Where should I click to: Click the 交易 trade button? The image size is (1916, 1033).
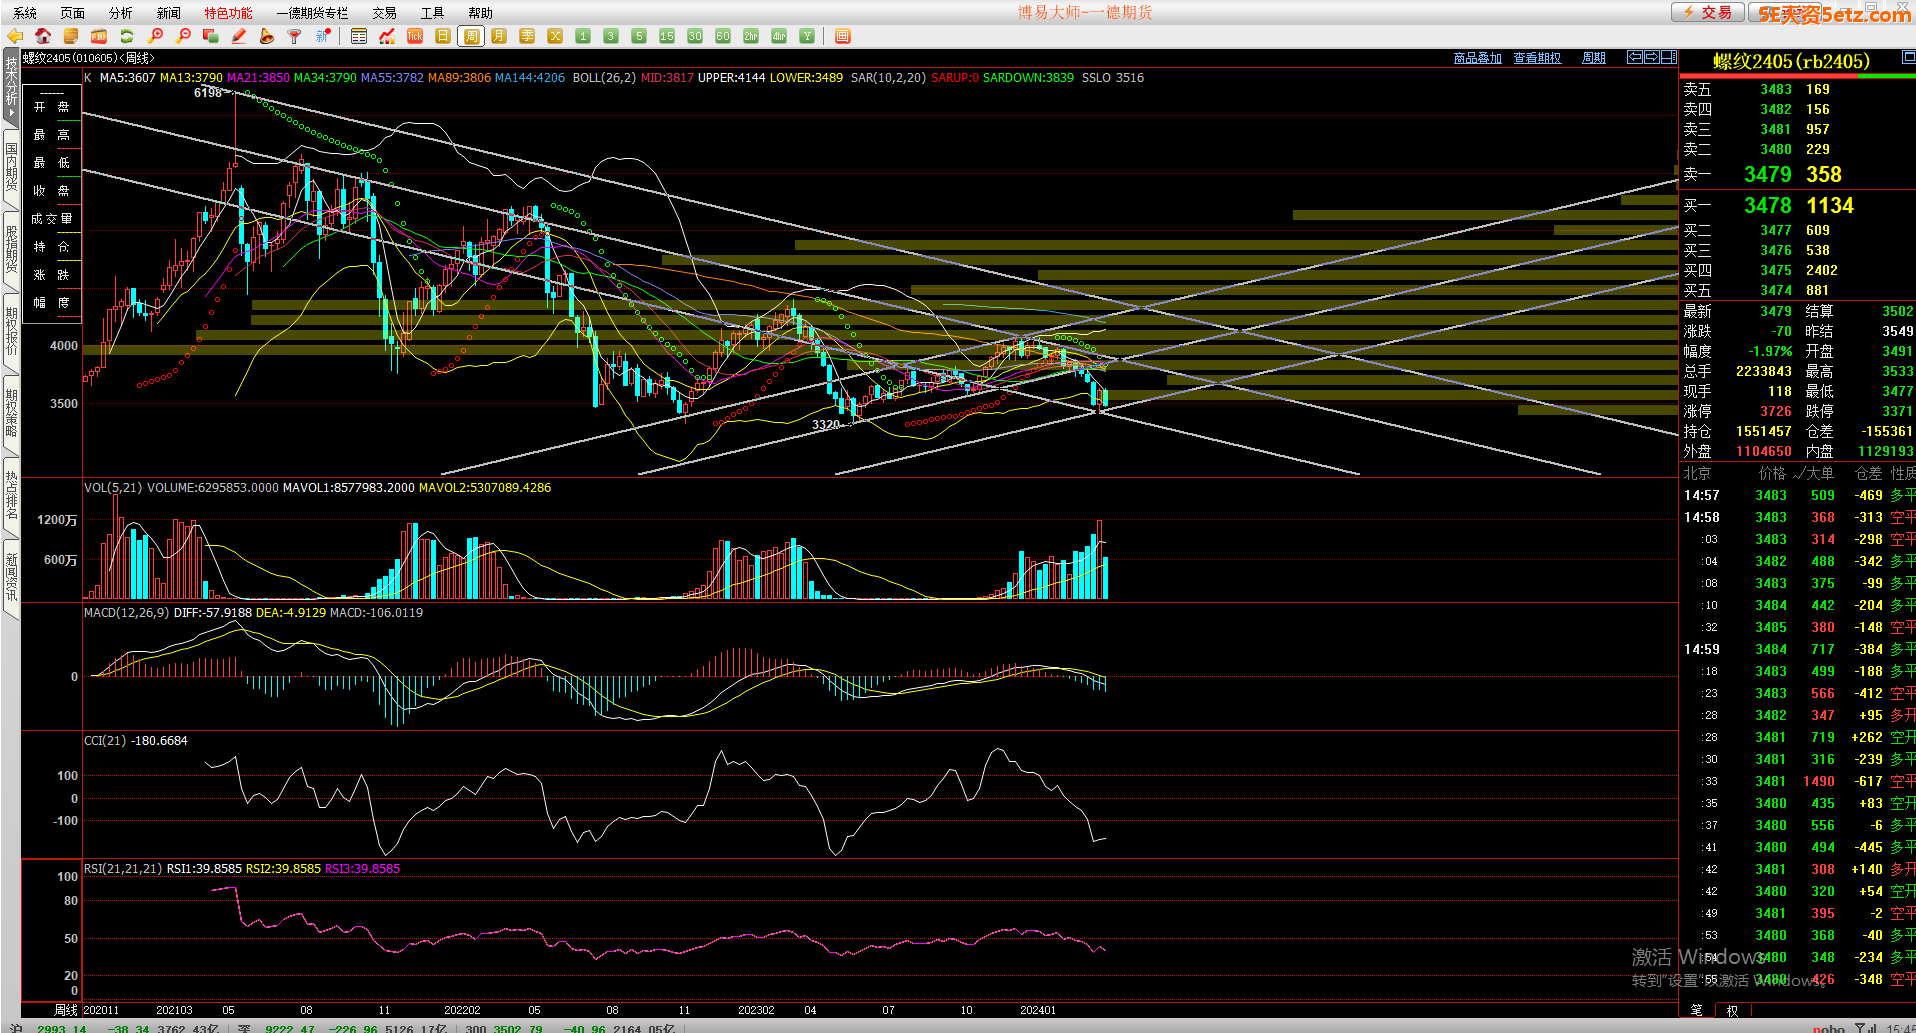pyautogui.click(x=1708, y=12)
